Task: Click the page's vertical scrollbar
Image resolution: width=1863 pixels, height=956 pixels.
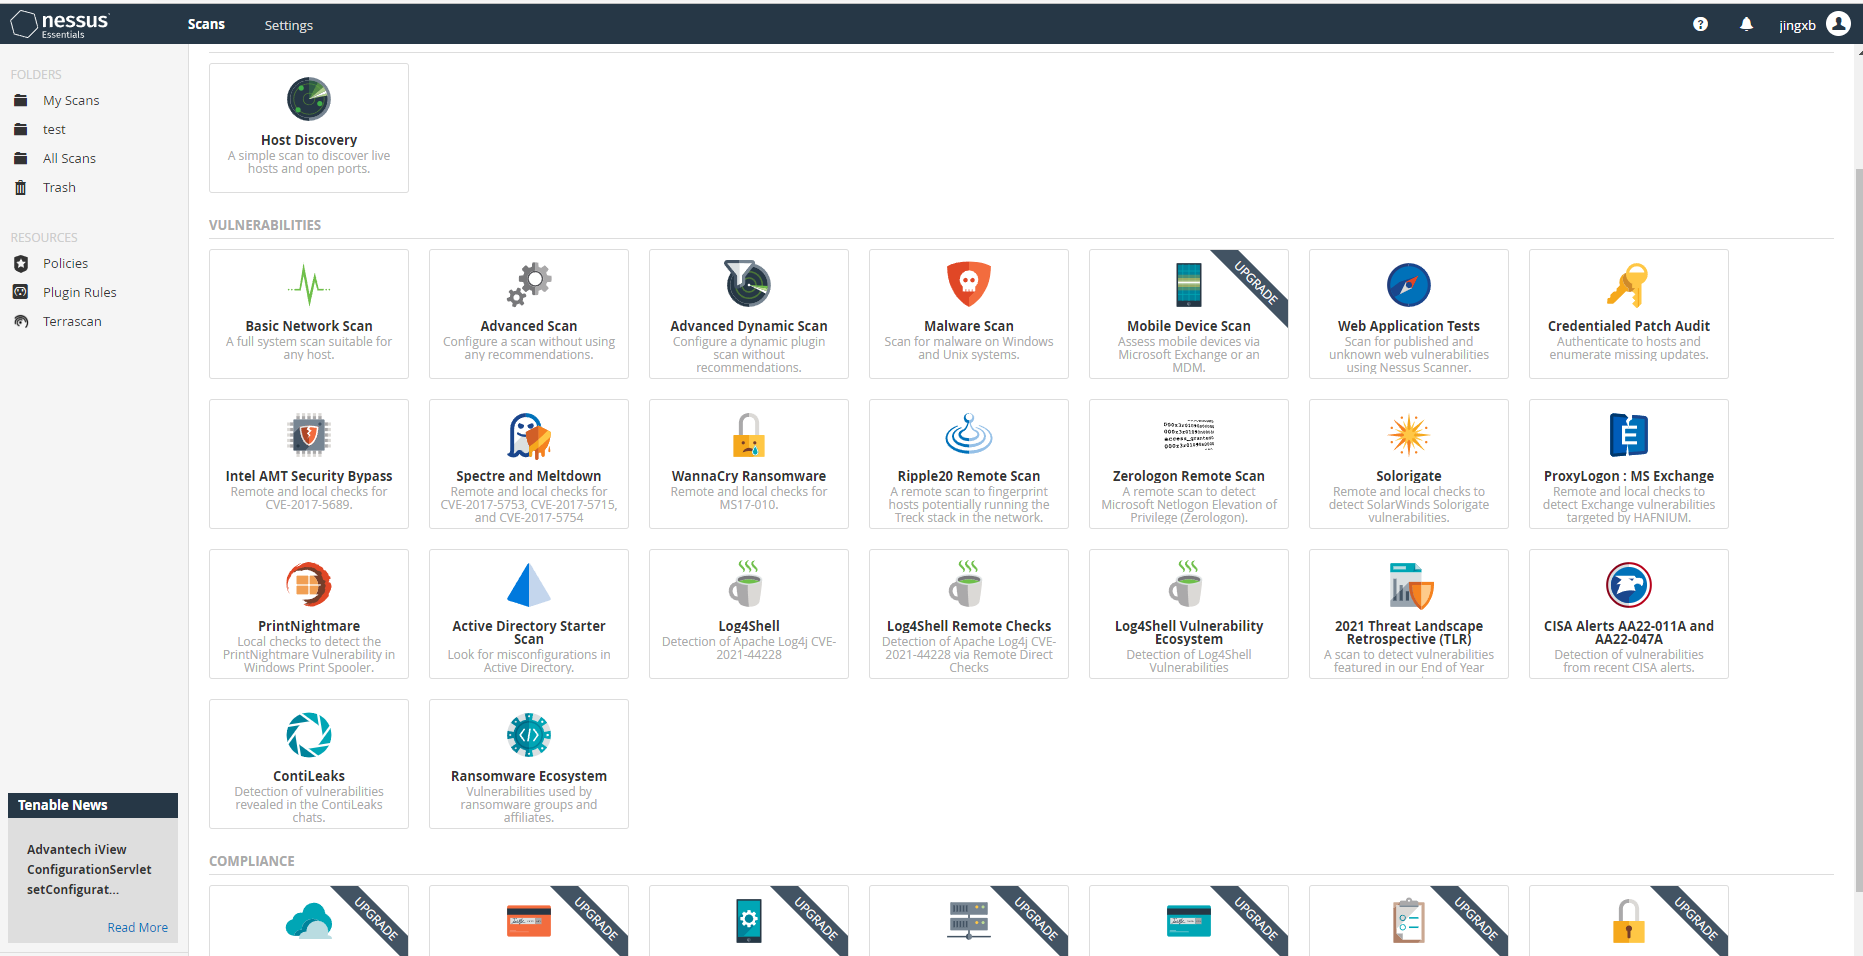Action: [1857, 500]
